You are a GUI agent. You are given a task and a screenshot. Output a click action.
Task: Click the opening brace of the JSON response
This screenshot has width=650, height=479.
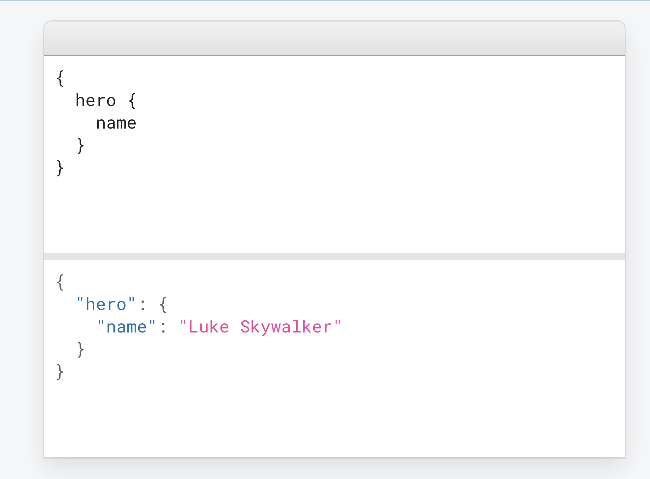61,282
